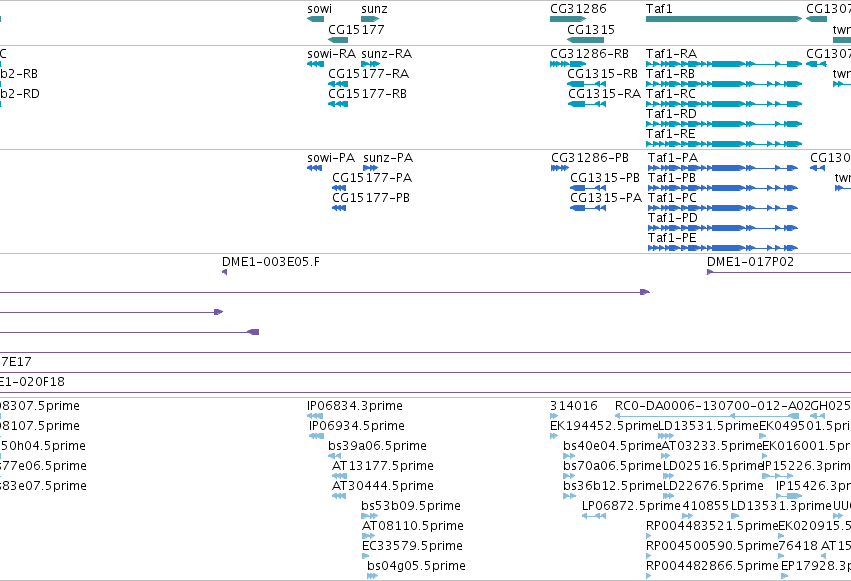This screenshot has width=851, height=581.
Task: Select EST 410855
Action: pyautogui.click(x=706, y=506)
